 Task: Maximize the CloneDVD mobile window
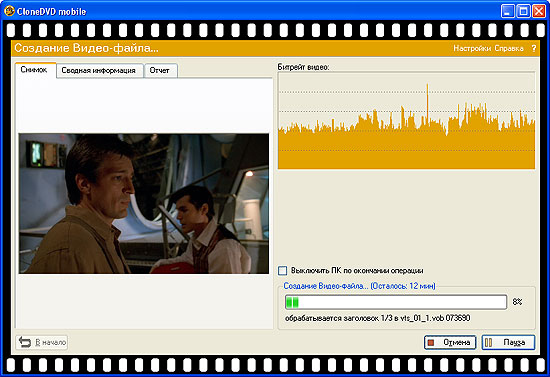pyautogui.click(x=523, y=11)
